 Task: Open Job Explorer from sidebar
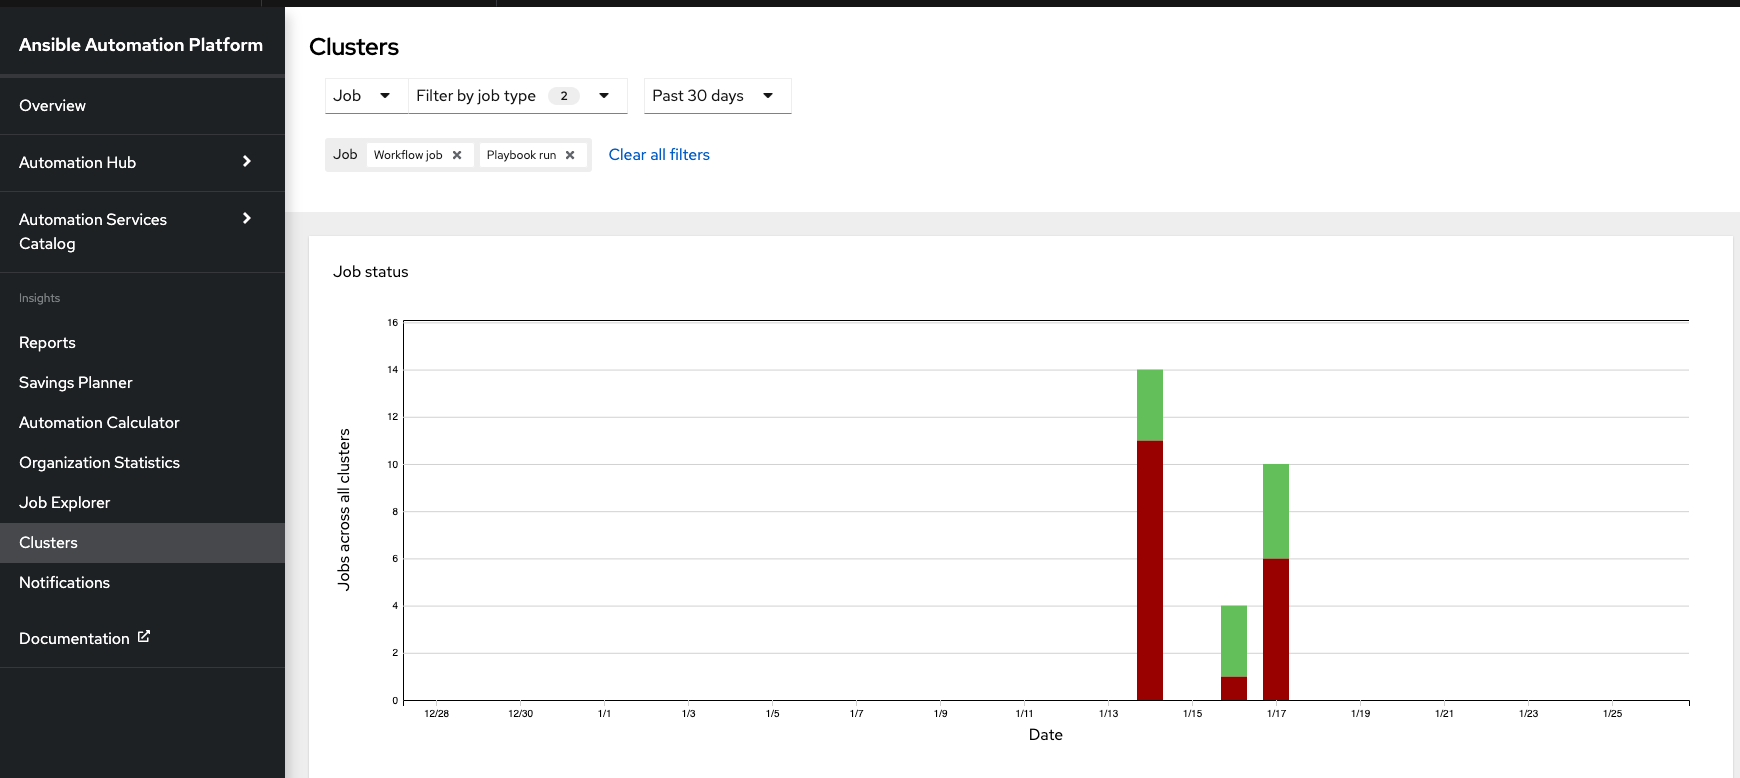tap(65, 503)
